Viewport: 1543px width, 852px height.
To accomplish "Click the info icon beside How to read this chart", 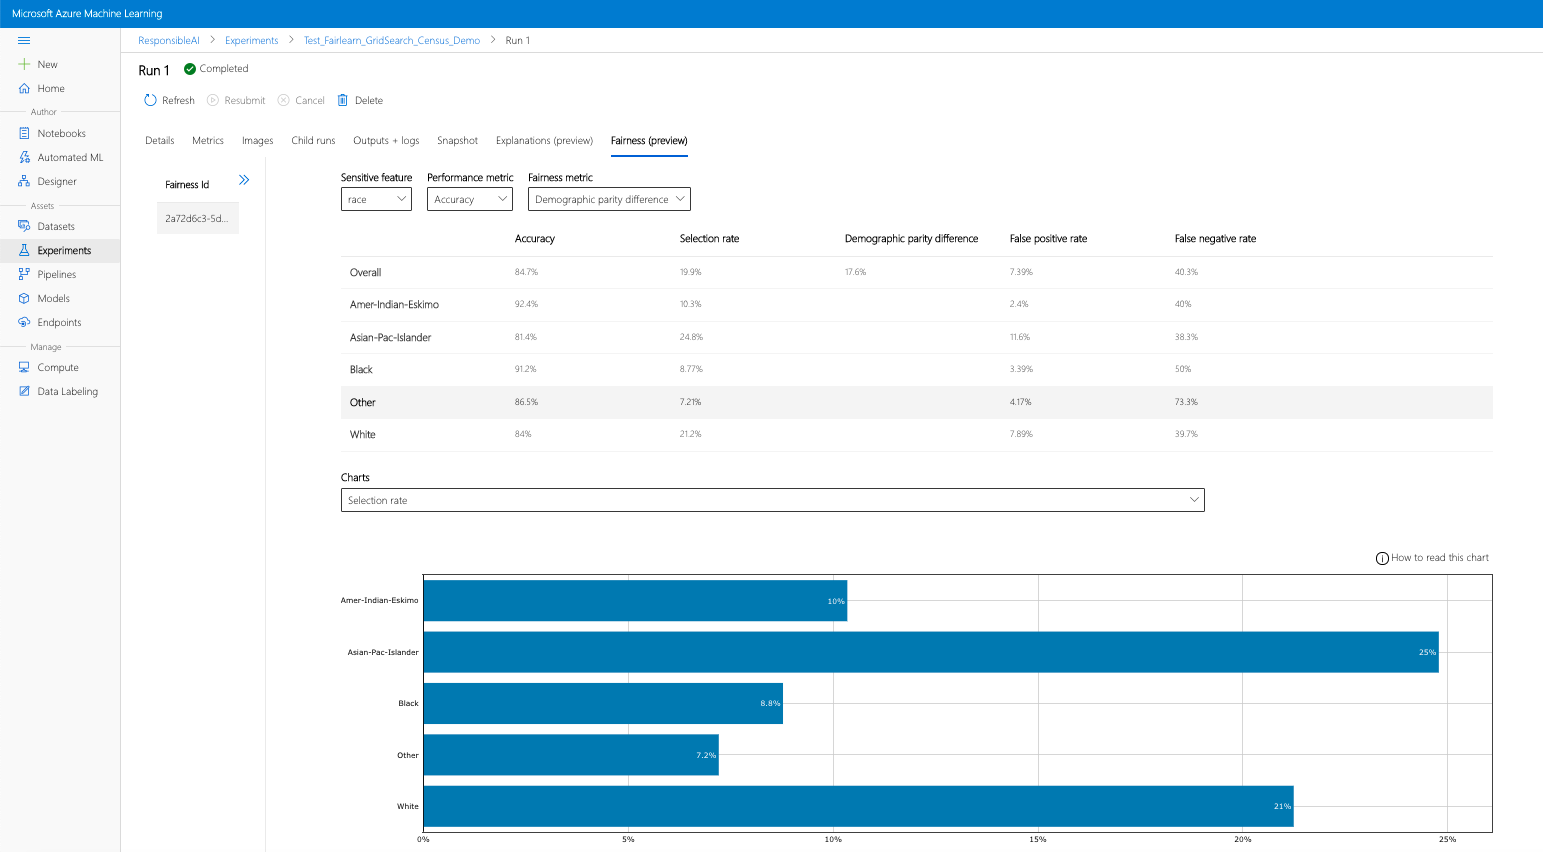I will pyautogui.click(x=1382, y=558).
